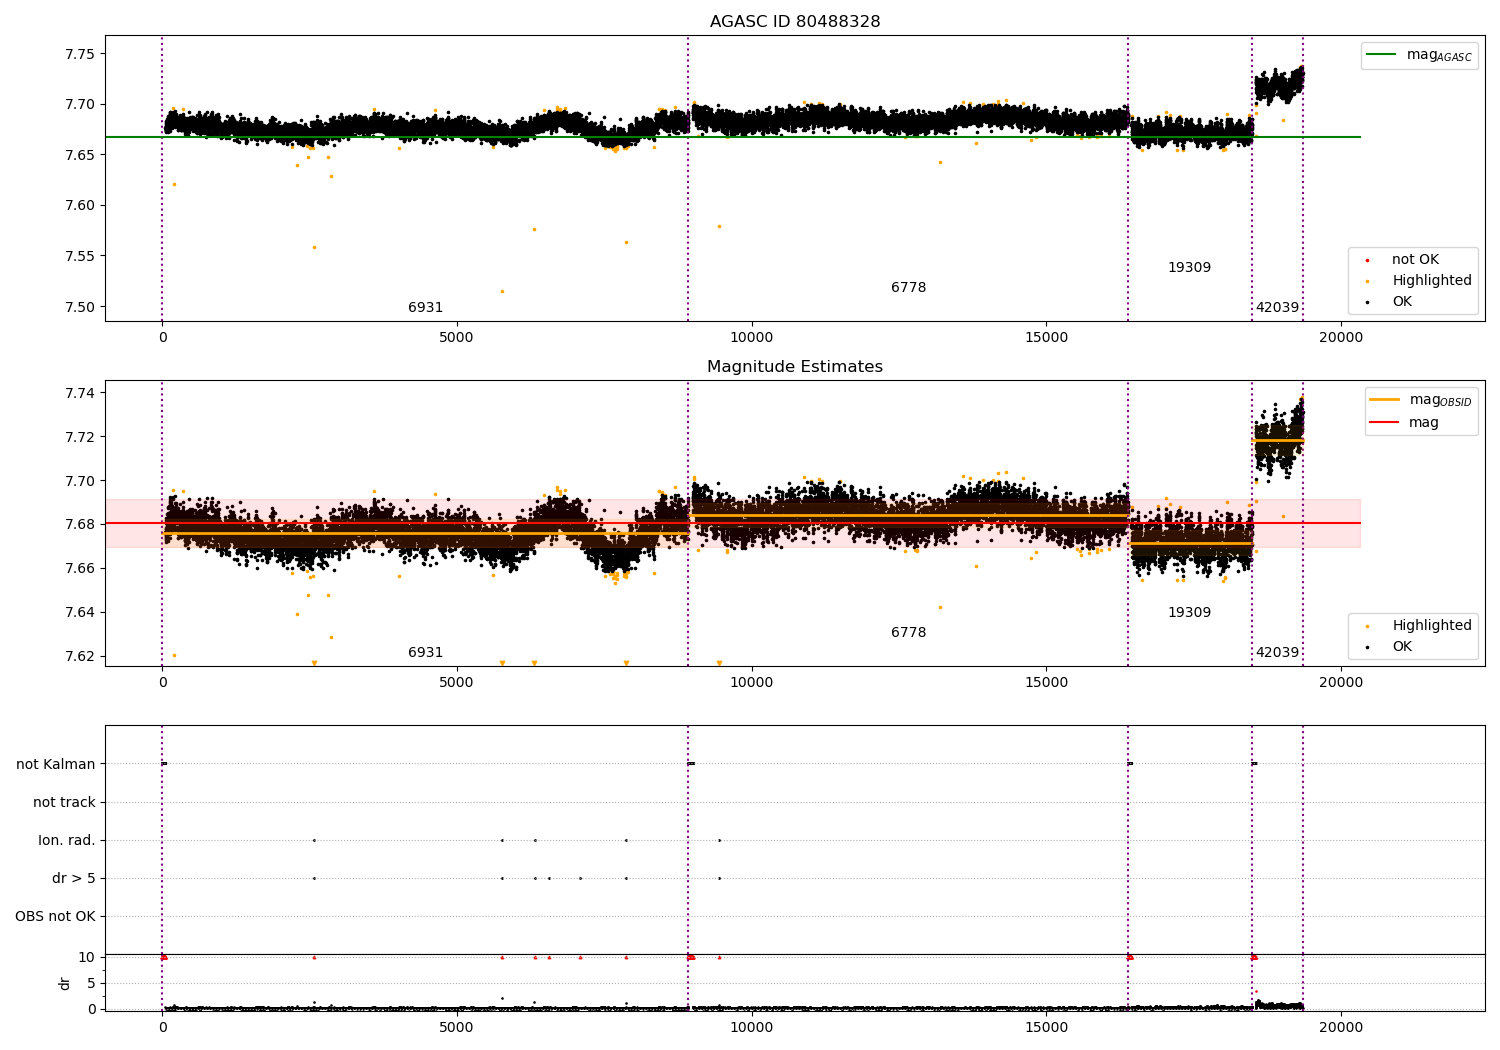Image resolution: width=1500 pixels, height=1050 pixels.
Task: Click the 'Ion. rad.' axis label
Action: [x=67, y=840]
